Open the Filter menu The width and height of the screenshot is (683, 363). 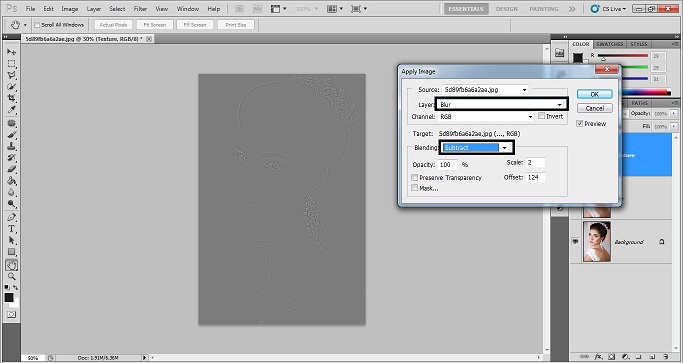pyautogui.click(x=140, y=9)
